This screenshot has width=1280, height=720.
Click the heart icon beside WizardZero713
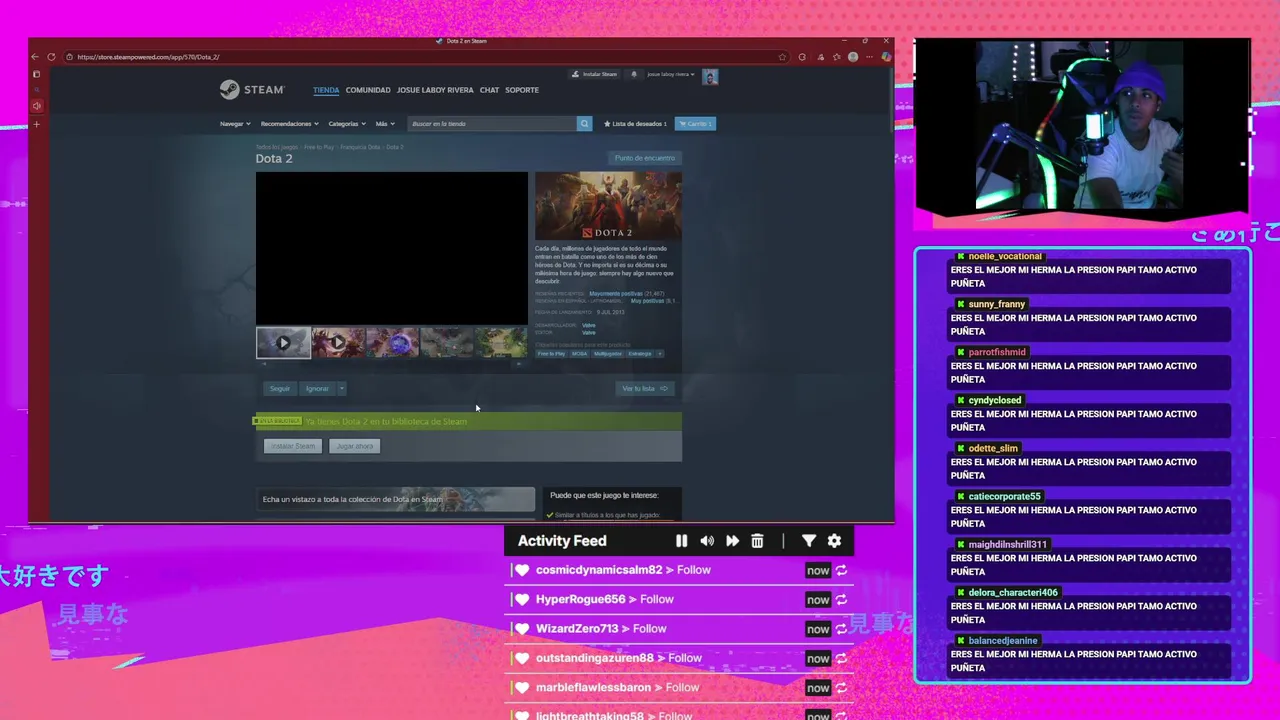click(x=522, y=629)
